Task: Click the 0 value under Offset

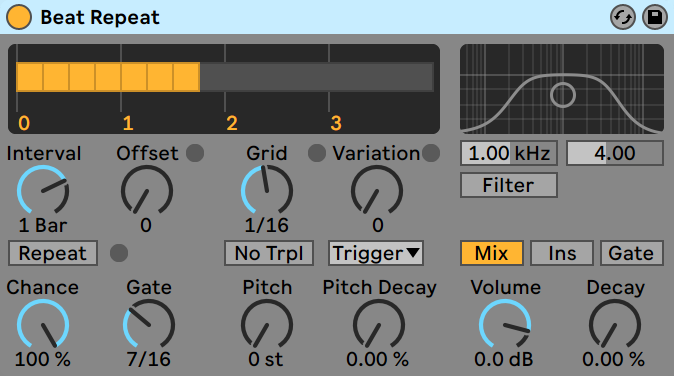Action: (x=146, y=225)
